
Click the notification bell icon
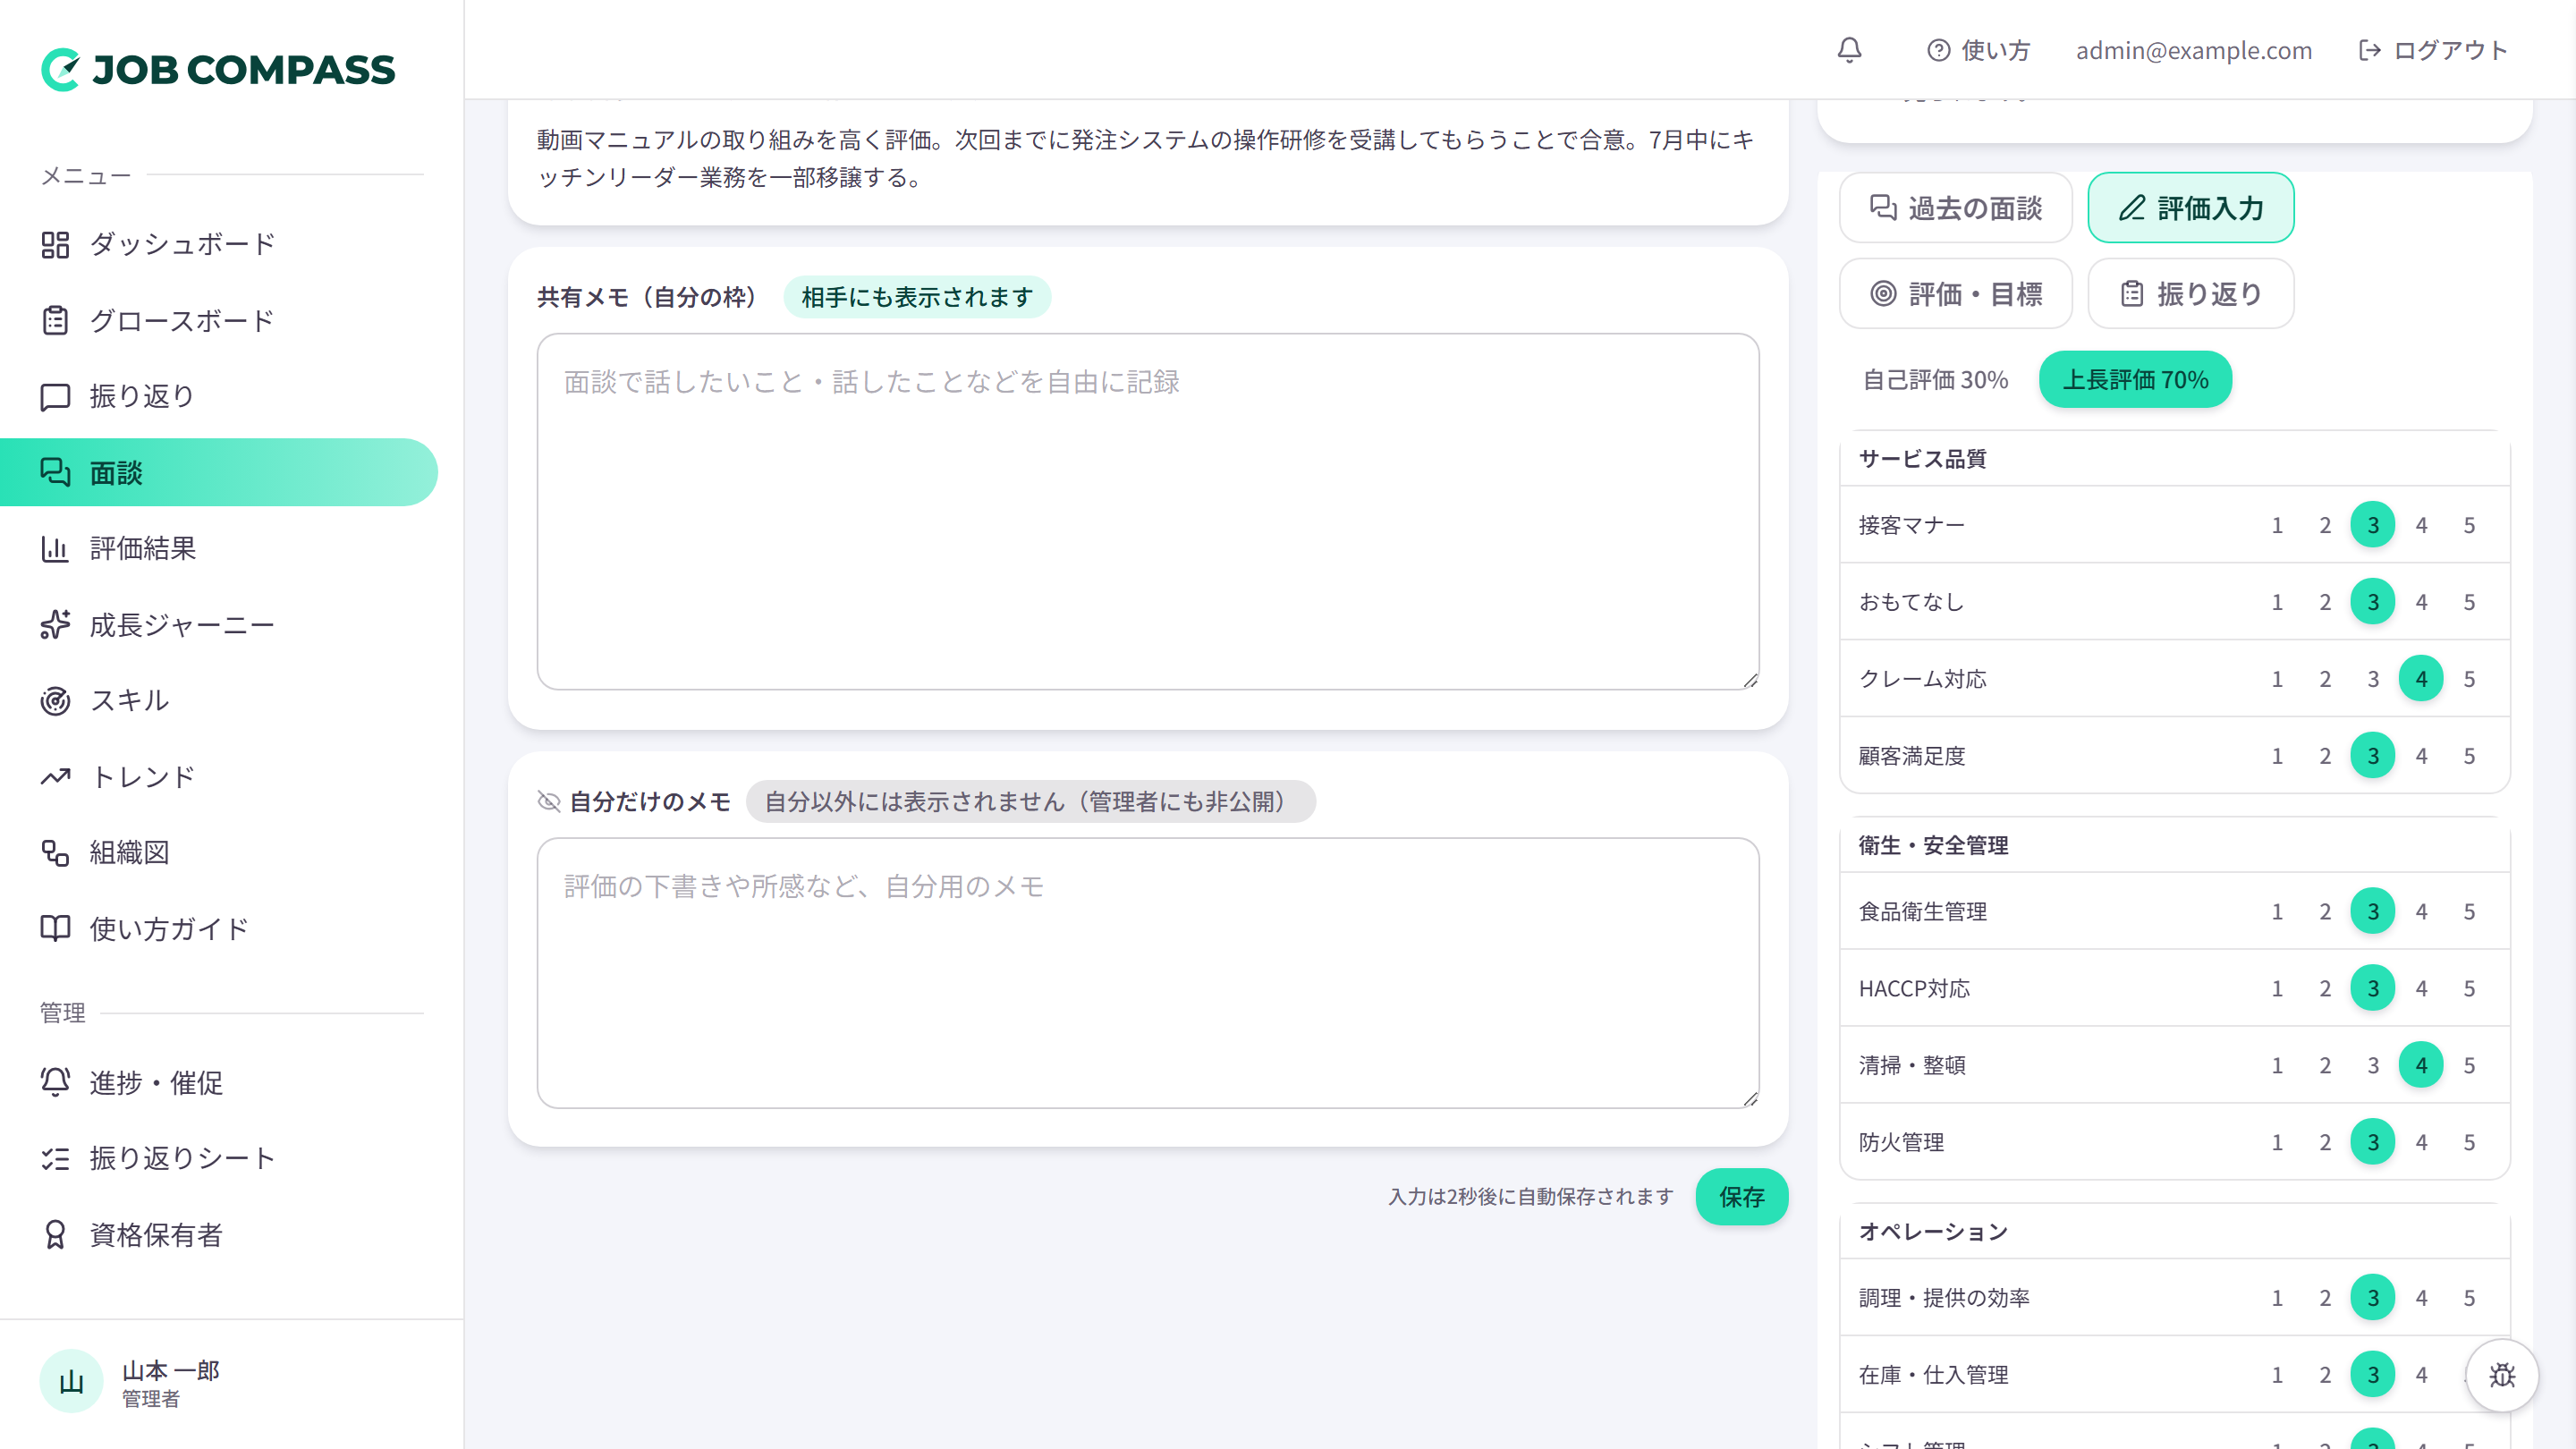click(1849, 50)
